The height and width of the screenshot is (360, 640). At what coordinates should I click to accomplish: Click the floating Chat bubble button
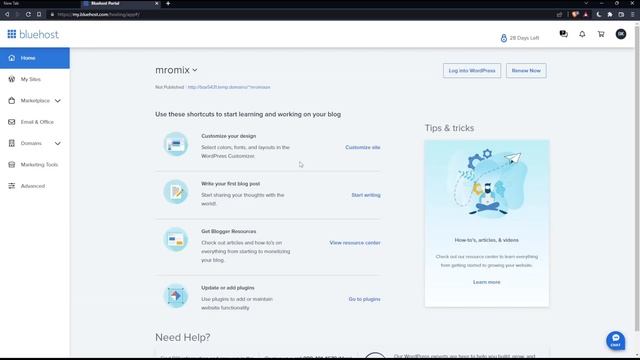616,340
